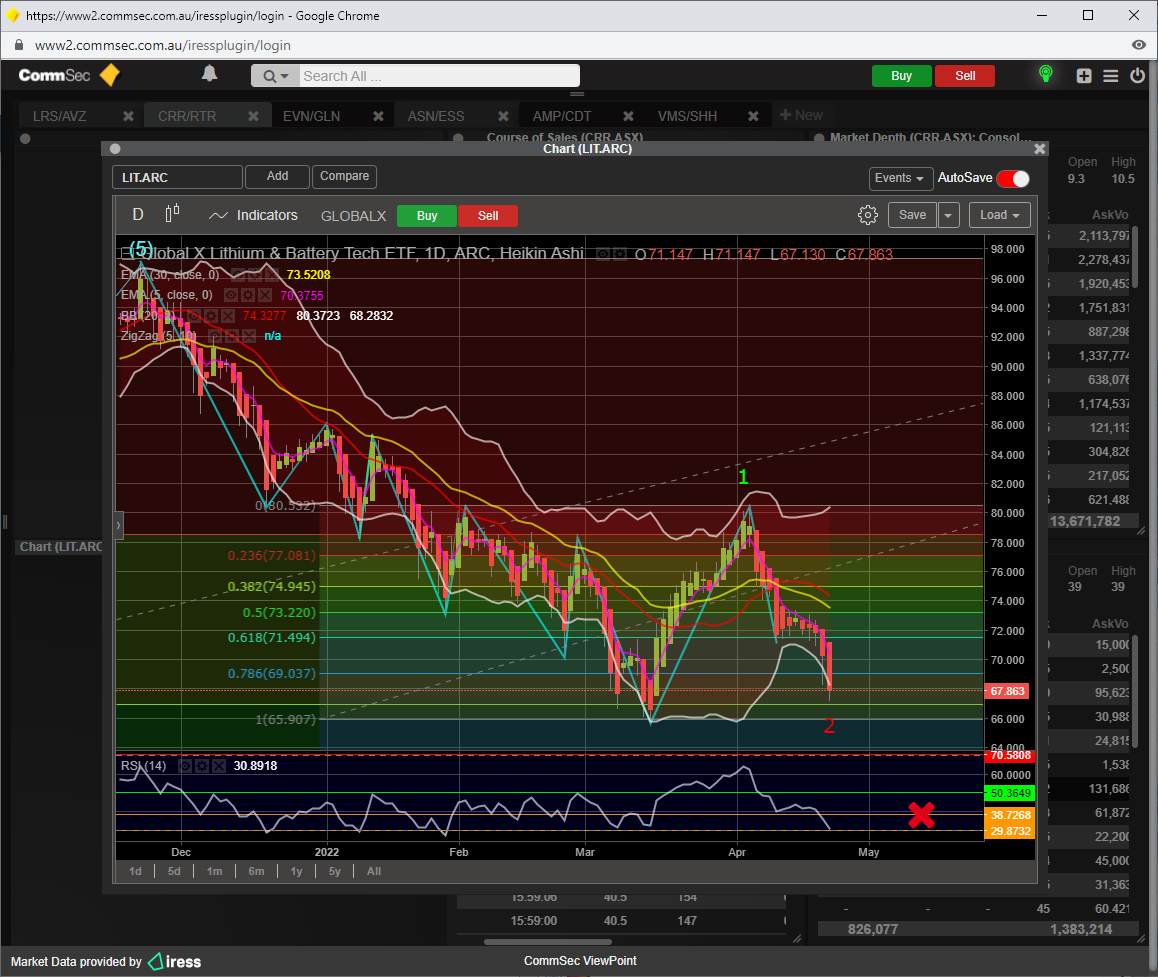The width and height of the screenshot is (1158, 977).
Task: Expand the Events dropdown
Action: [900, 178]
